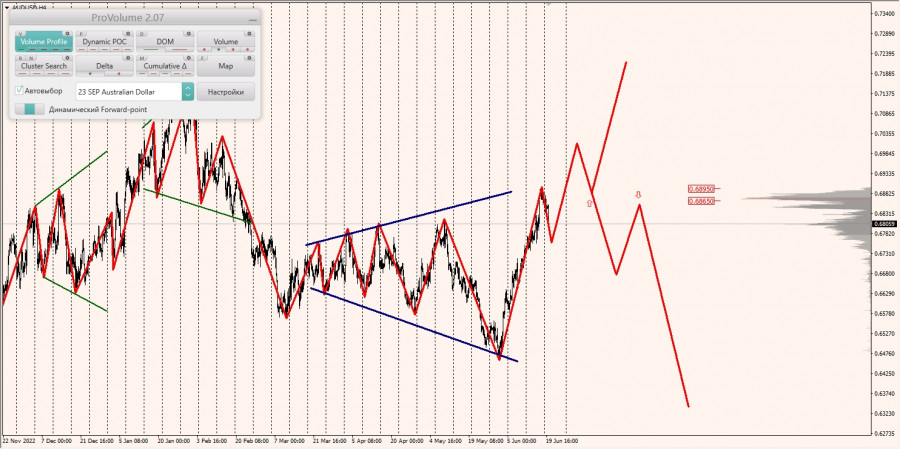Image resolution: width=900 pixels, height=449 pixels.
Task: Toggle green dot segment under Volume
Action: tap(219, 49)
